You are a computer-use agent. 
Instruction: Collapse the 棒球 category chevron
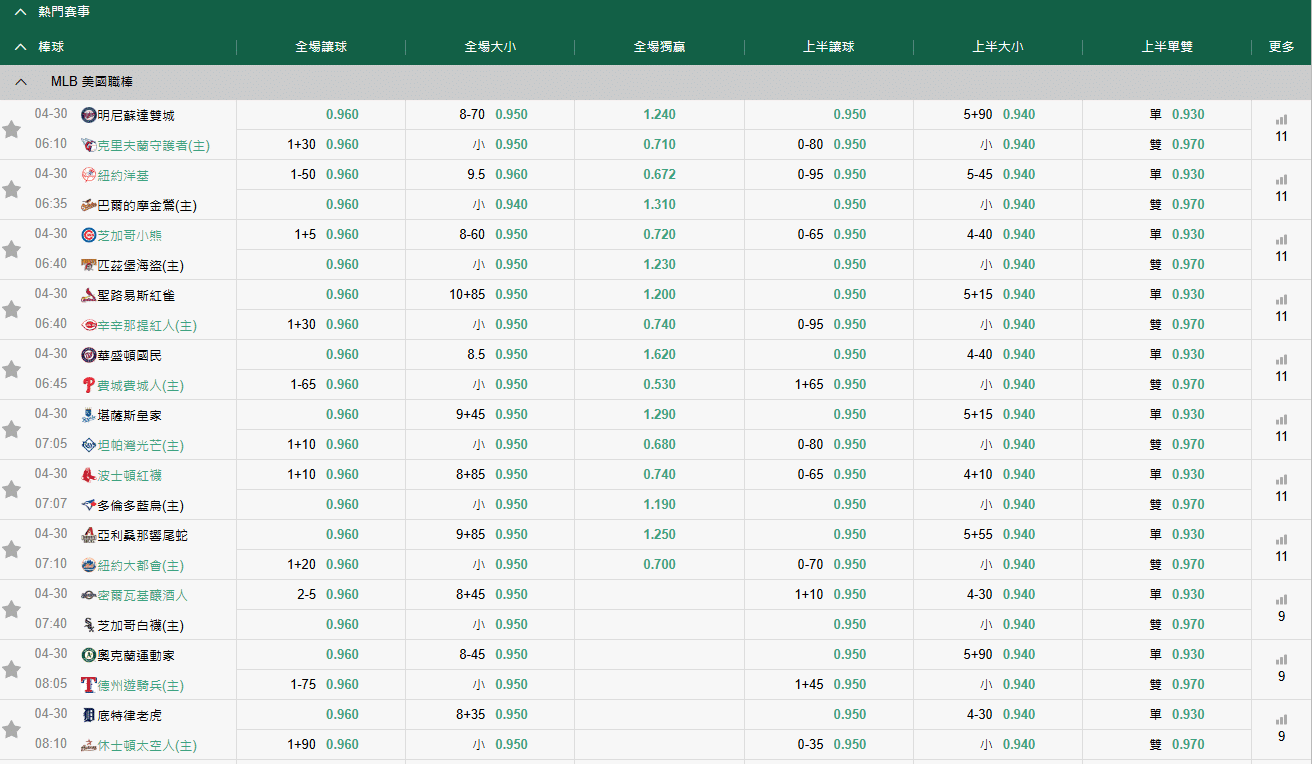pyautogui.click(x=20, y=47)
